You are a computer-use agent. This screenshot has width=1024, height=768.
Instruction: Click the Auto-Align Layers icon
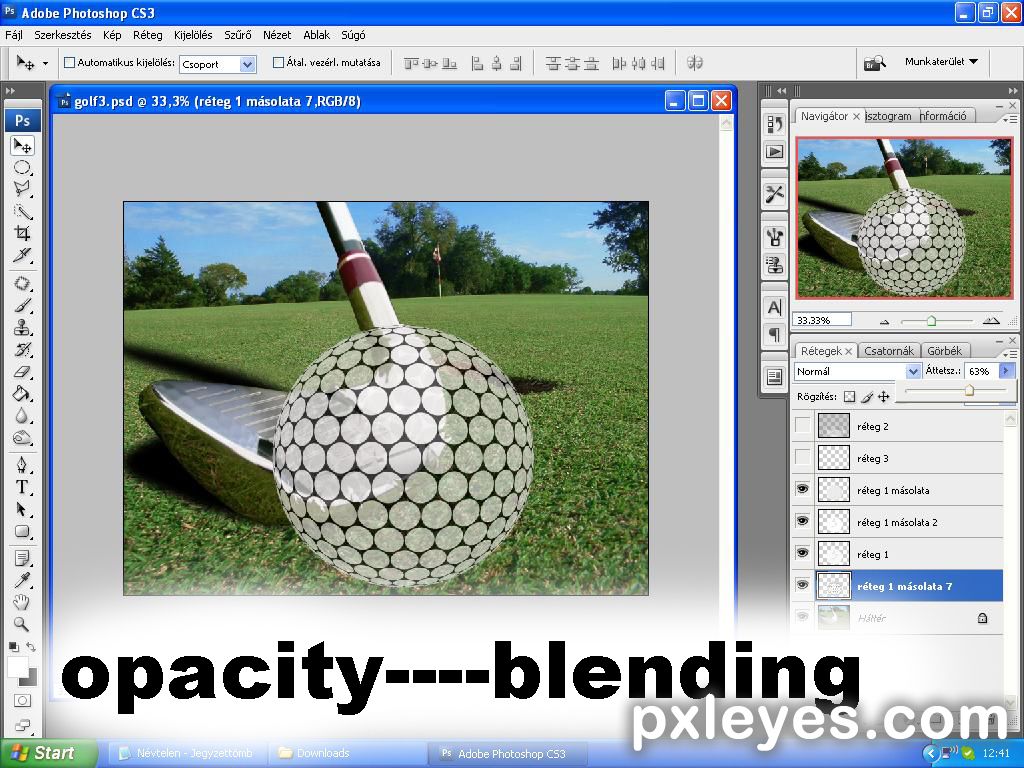(695, 63)
